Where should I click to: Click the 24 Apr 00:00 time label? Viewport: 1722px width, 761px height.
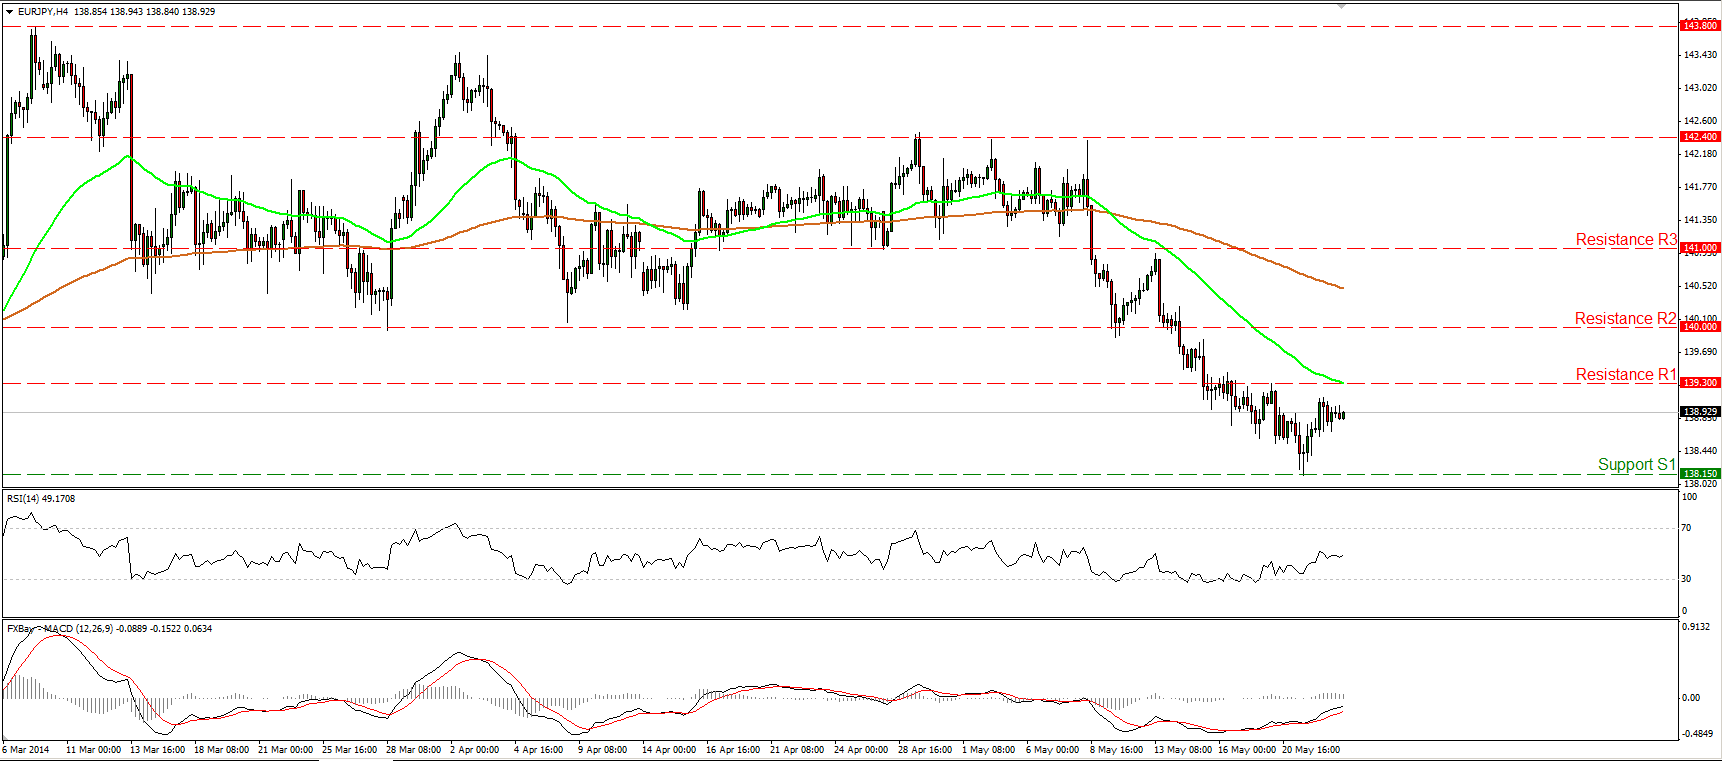click(862, 749)
